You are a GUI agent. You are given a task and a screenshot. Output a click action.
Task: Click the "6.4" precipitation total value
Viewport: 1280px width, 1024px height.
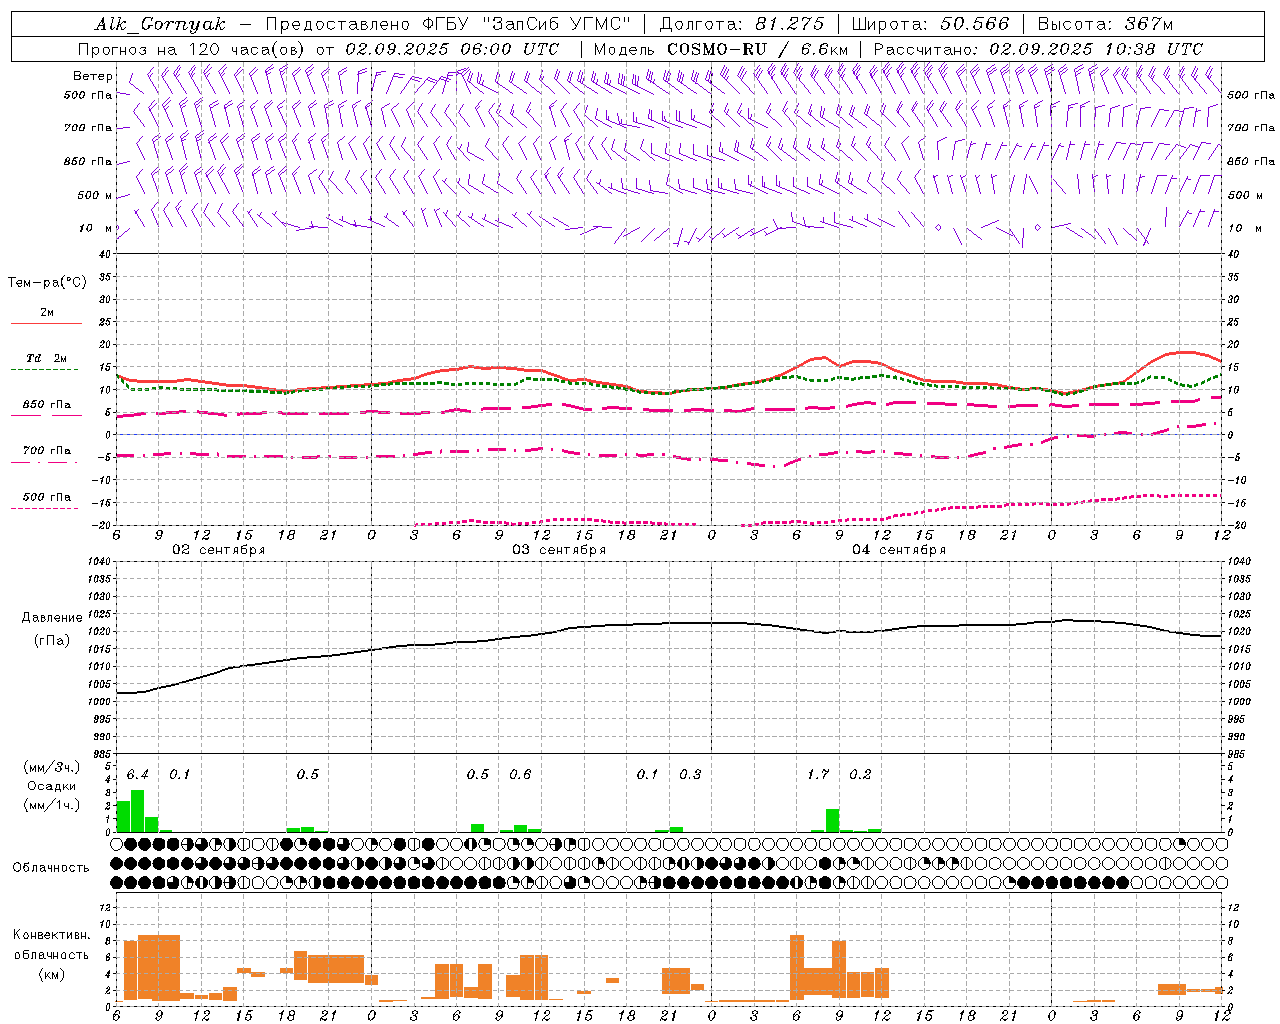coord(137,774)
